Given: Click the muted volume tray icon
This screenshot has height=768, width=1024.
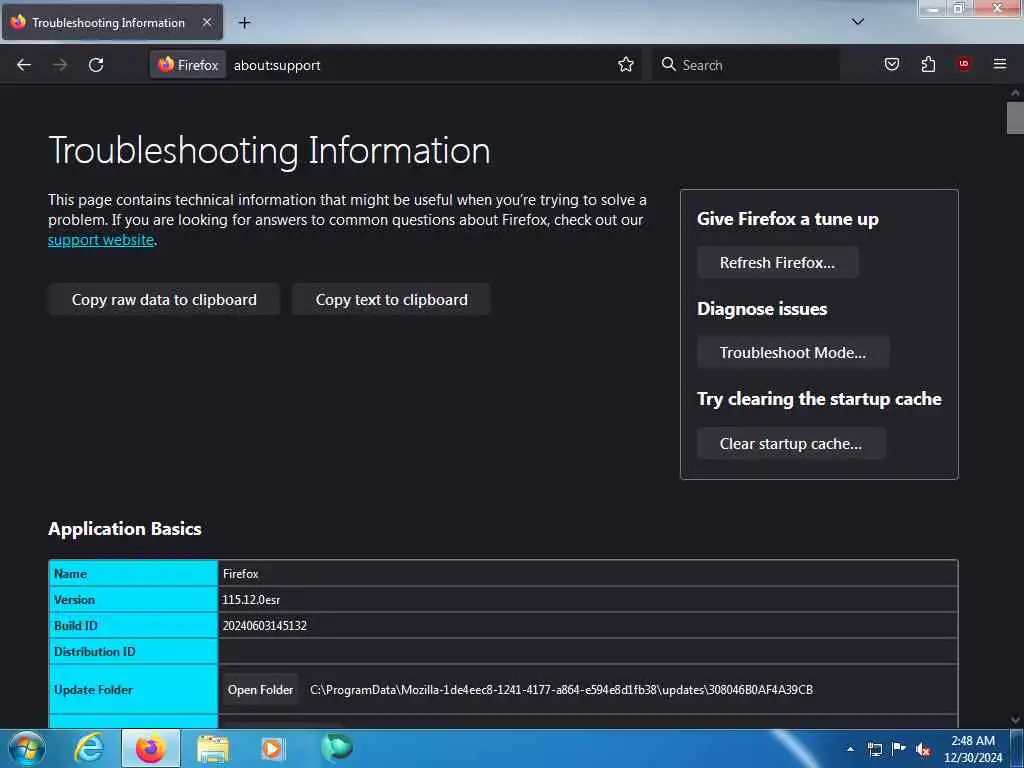Looking at the screenshot, I should (923, 749).
